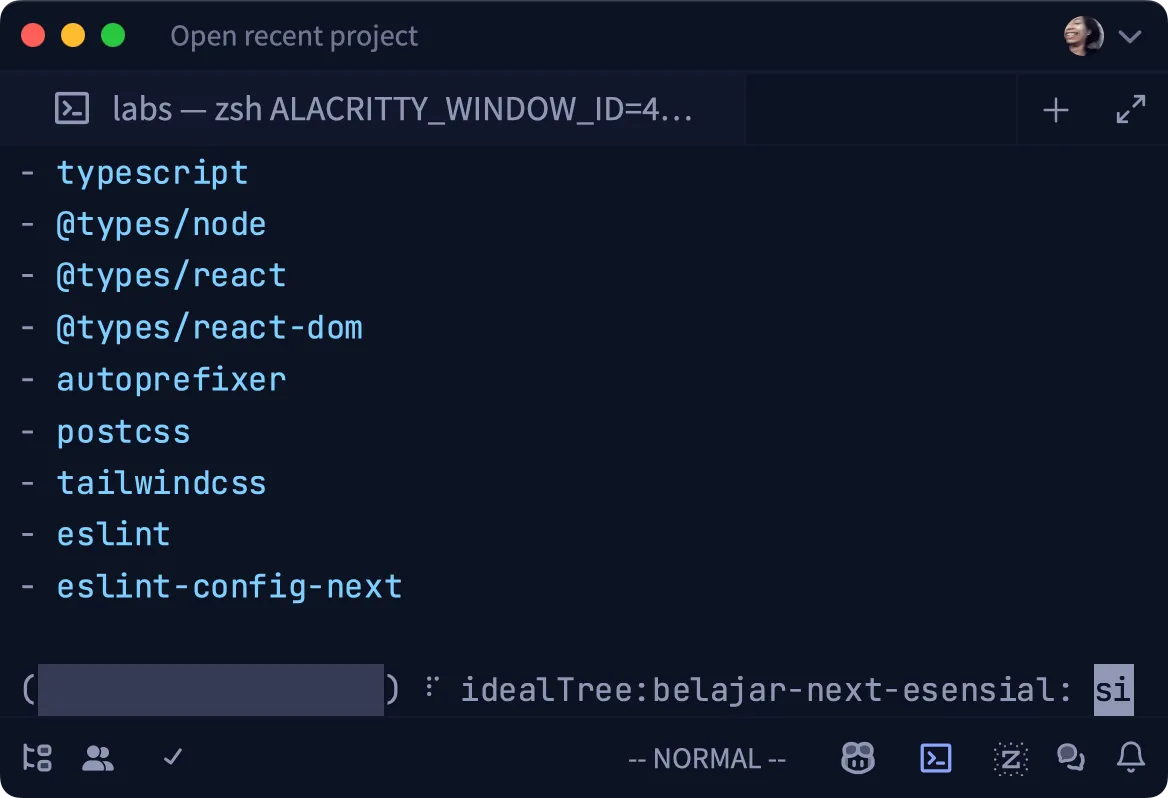The width and height of the screenshot is (1168, 798).
Task: Open the collaboration panel icon
Action: pos(98,758)
